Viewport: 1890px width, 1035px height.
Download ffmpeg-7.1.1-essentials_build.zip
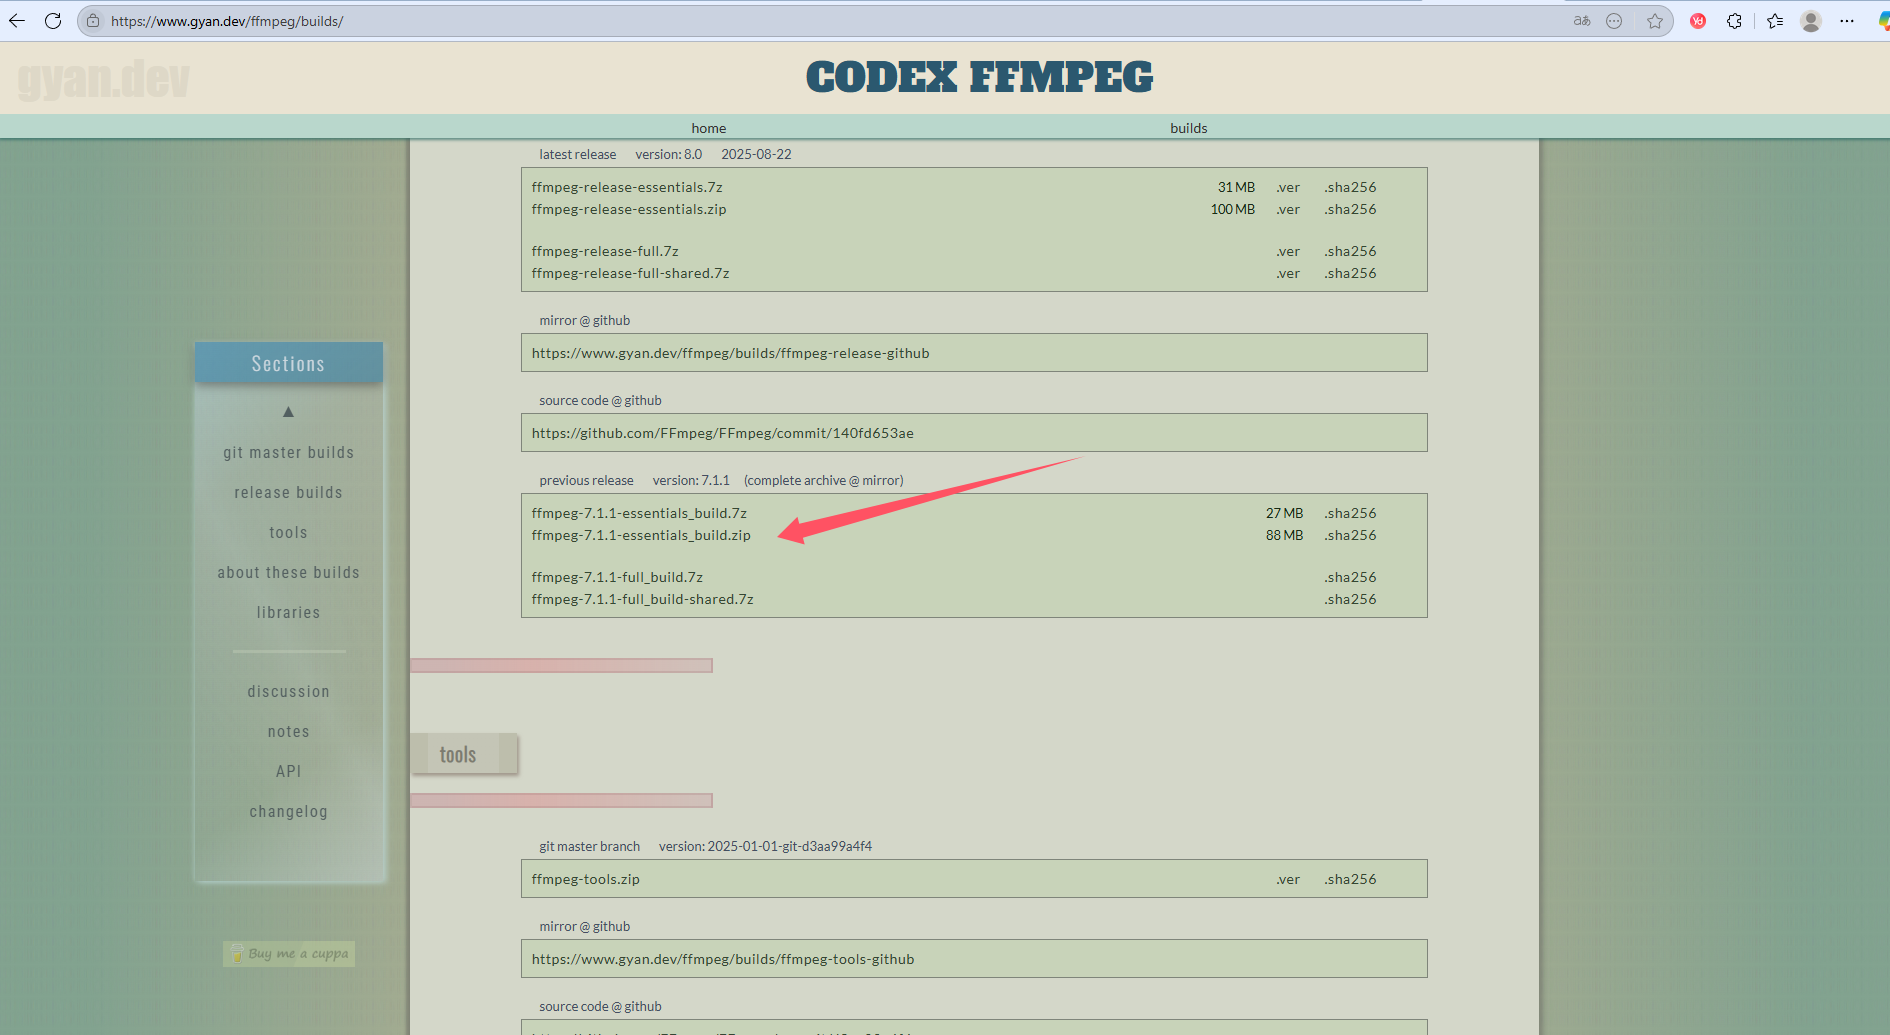click(641, 535)
